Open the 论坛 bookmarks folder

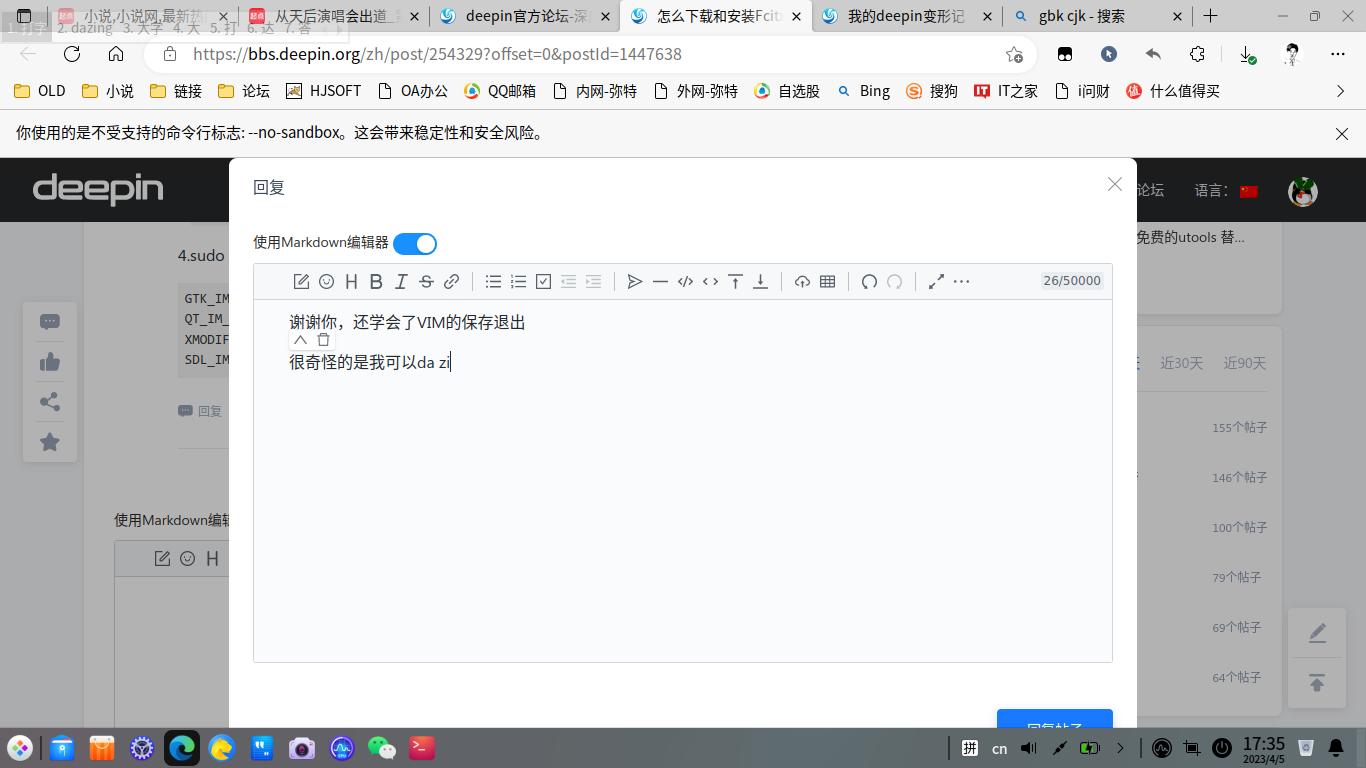(244, 91)
